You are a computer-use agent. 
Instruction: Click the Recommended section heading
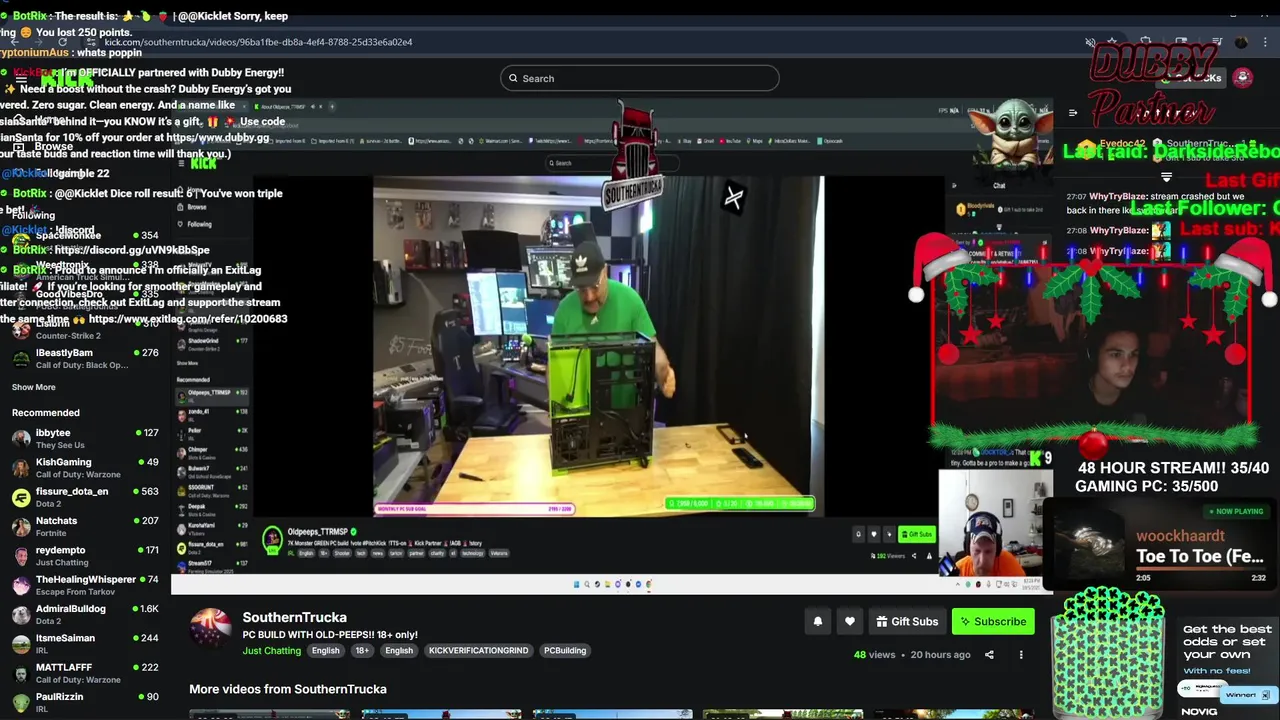point(46,412)
